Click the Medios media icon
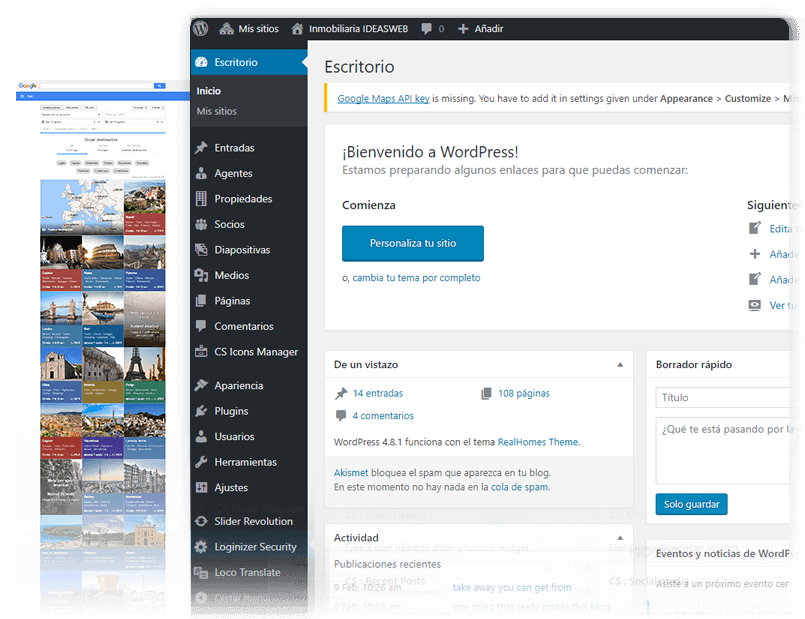 point(201,276)
